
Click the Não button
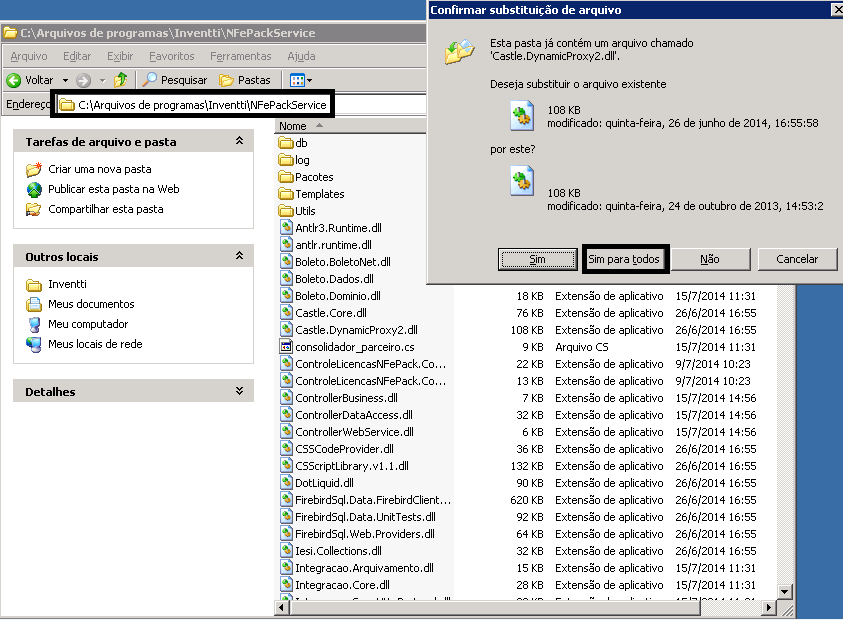point(710,259)
